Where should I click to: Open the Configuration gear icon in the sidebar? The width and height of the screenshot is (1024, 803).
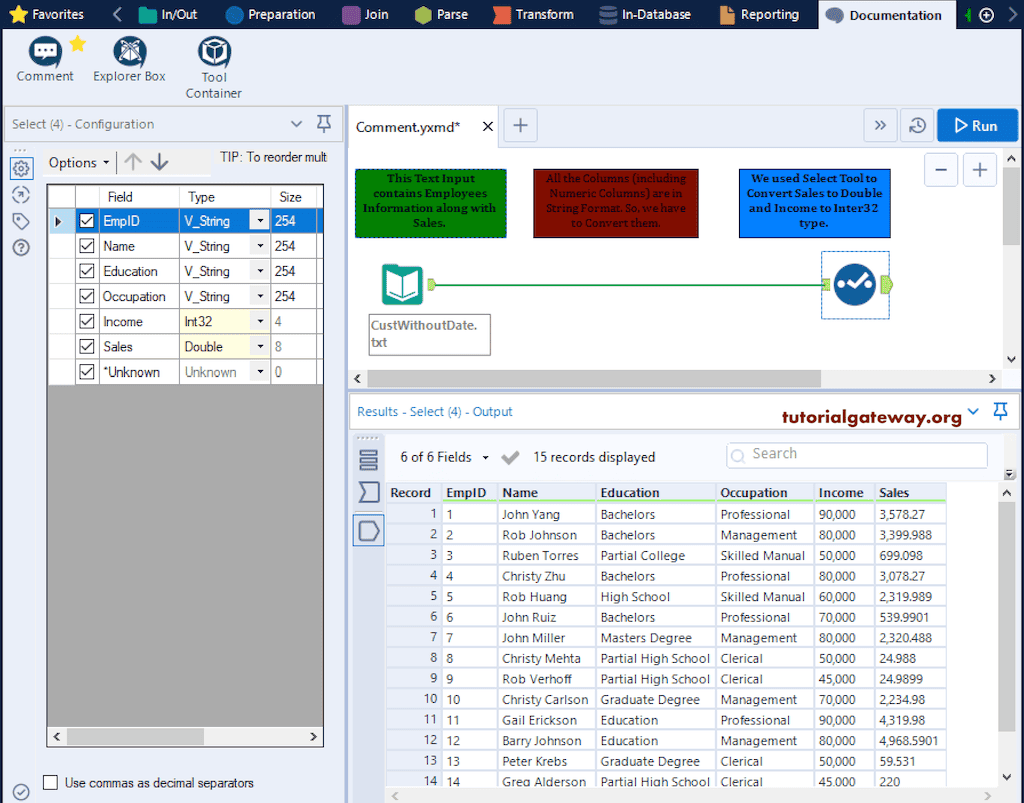[21, 168]
